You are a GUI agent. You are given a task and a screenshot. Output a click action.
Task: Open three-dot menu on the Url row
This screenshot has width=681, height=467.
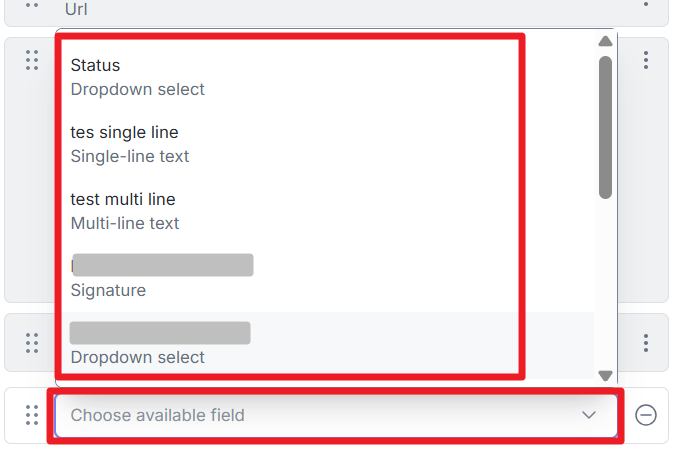coord(646,4)
